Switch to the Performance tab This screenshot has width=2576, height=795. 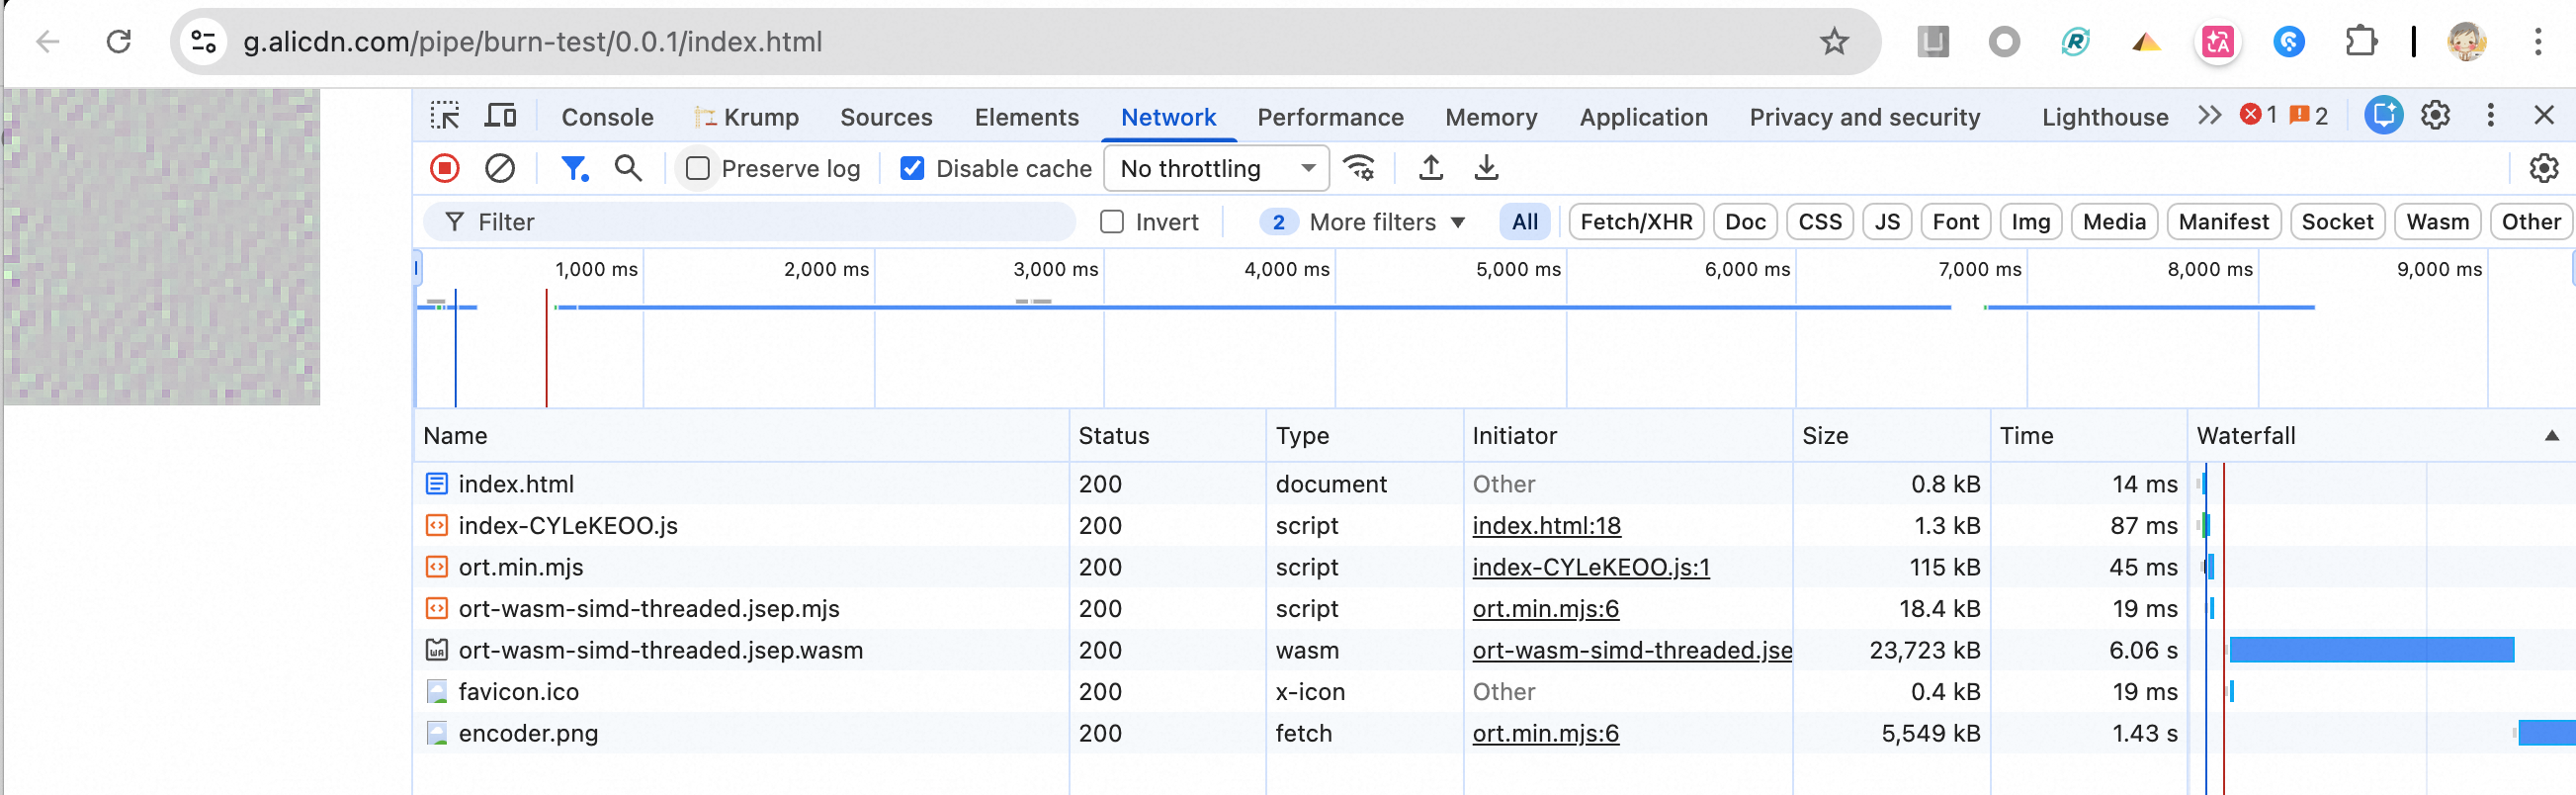click(x=1330, y=117)
